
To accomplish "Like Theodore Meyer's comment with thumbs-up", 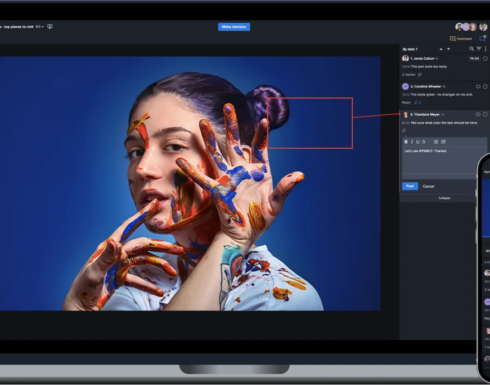I will [404, 131].
